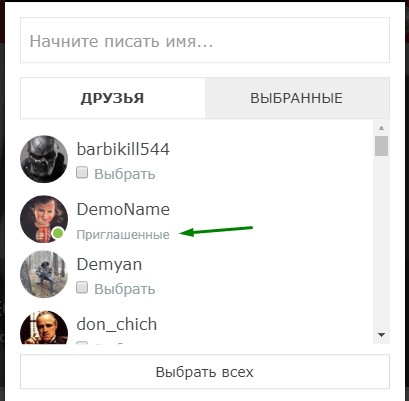Click barbikill544's avatar picture
409x401 pixels.
pos(44,159)
